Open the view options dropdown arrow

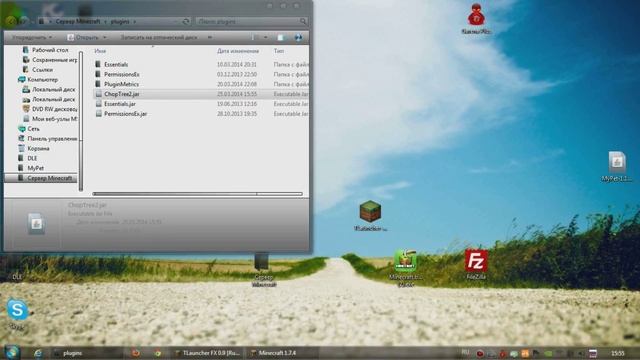pyautogui.click(x=266, y=38)
